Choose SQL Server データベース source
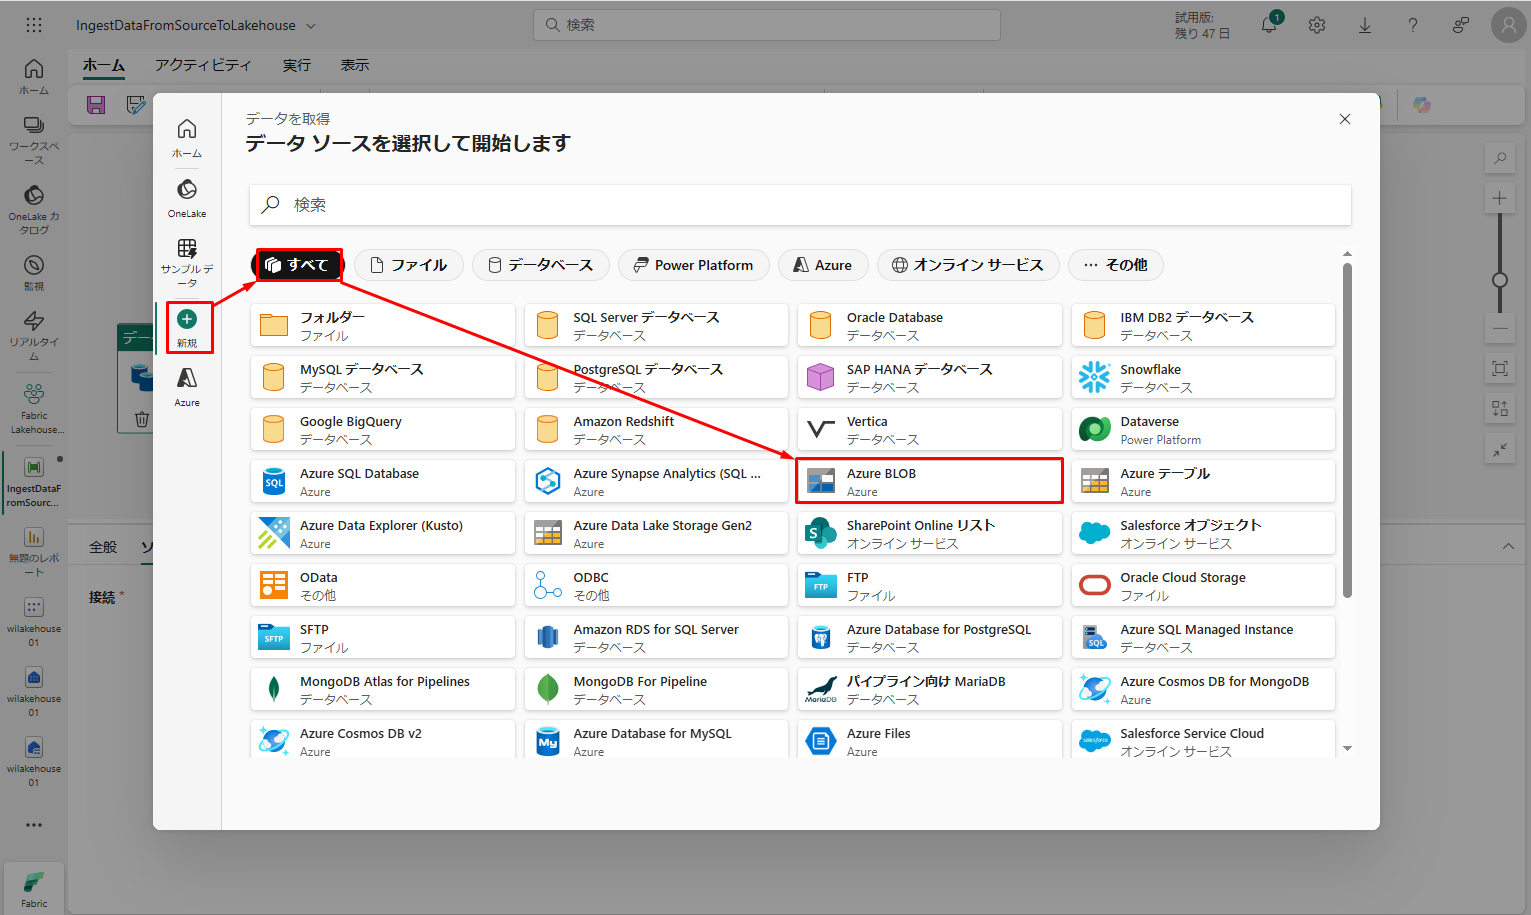This screenshot has width=1531, height=915. click(x=656, y=325)
